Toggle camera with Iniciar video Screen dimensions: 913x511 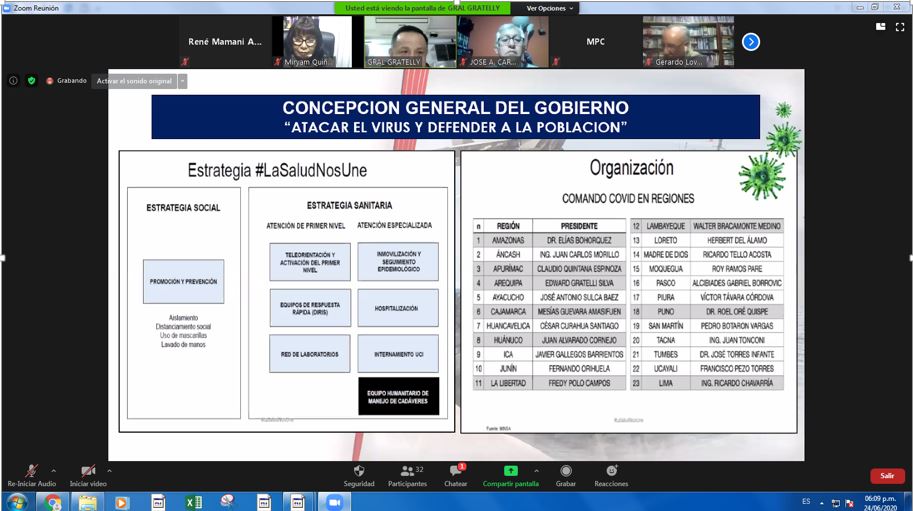87,470
